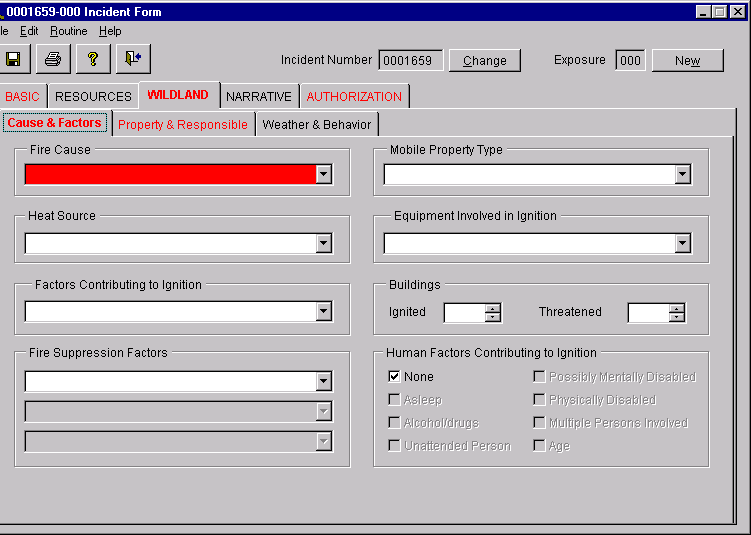The image size is (751, 535).
Task: Expand the Fire Cause dropdown
Action: point(323,174)
